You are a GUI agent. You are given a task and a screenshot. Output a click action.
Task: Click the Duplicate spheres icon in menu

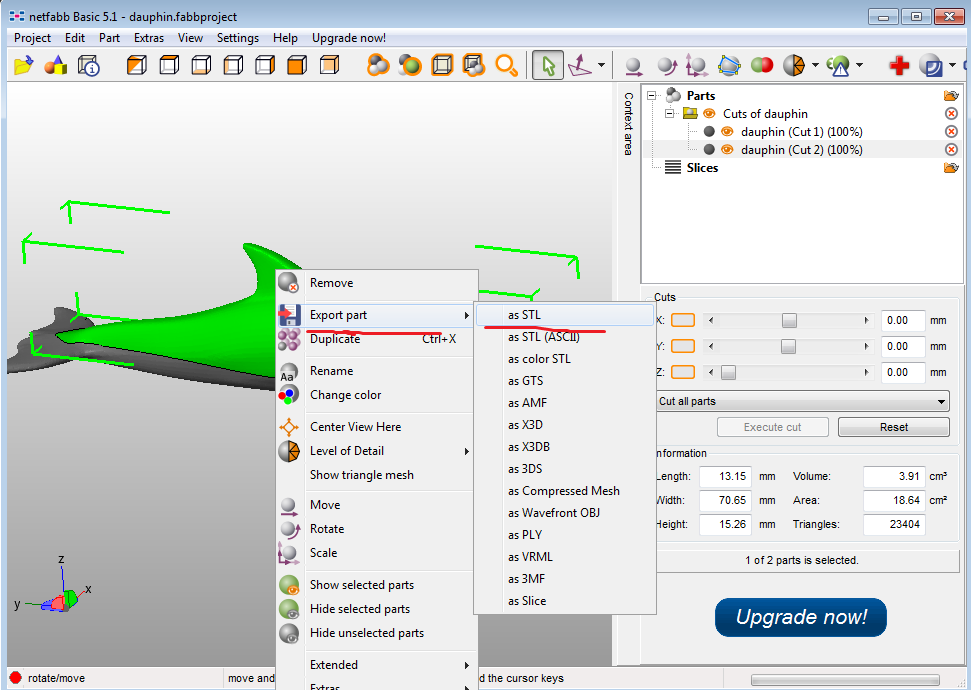(289, 339)
